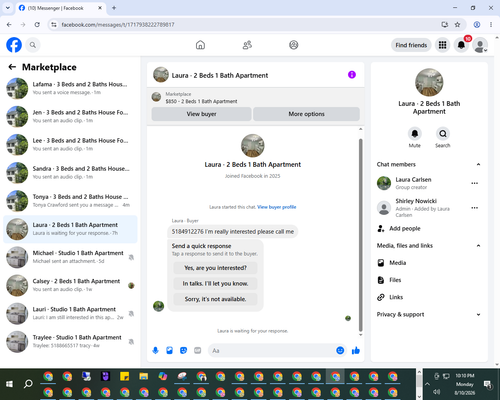Screen dimensions: 500x400
Task: Open options for Shirley Nowicki member
Action: click(x=475, y=208)
